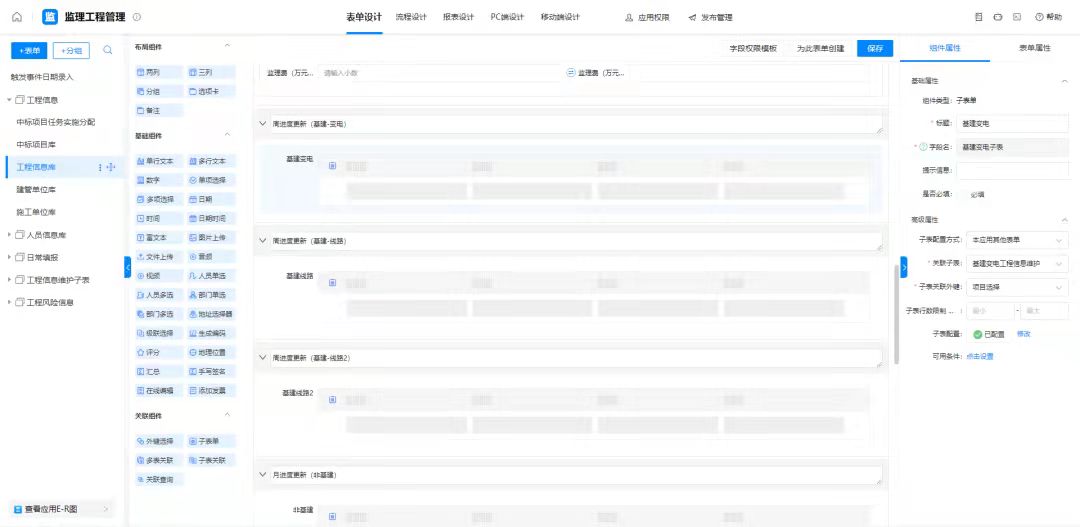Open 应用权限 in the top menu
Screen dimensions: 1080x527
(x=647, y=18)
